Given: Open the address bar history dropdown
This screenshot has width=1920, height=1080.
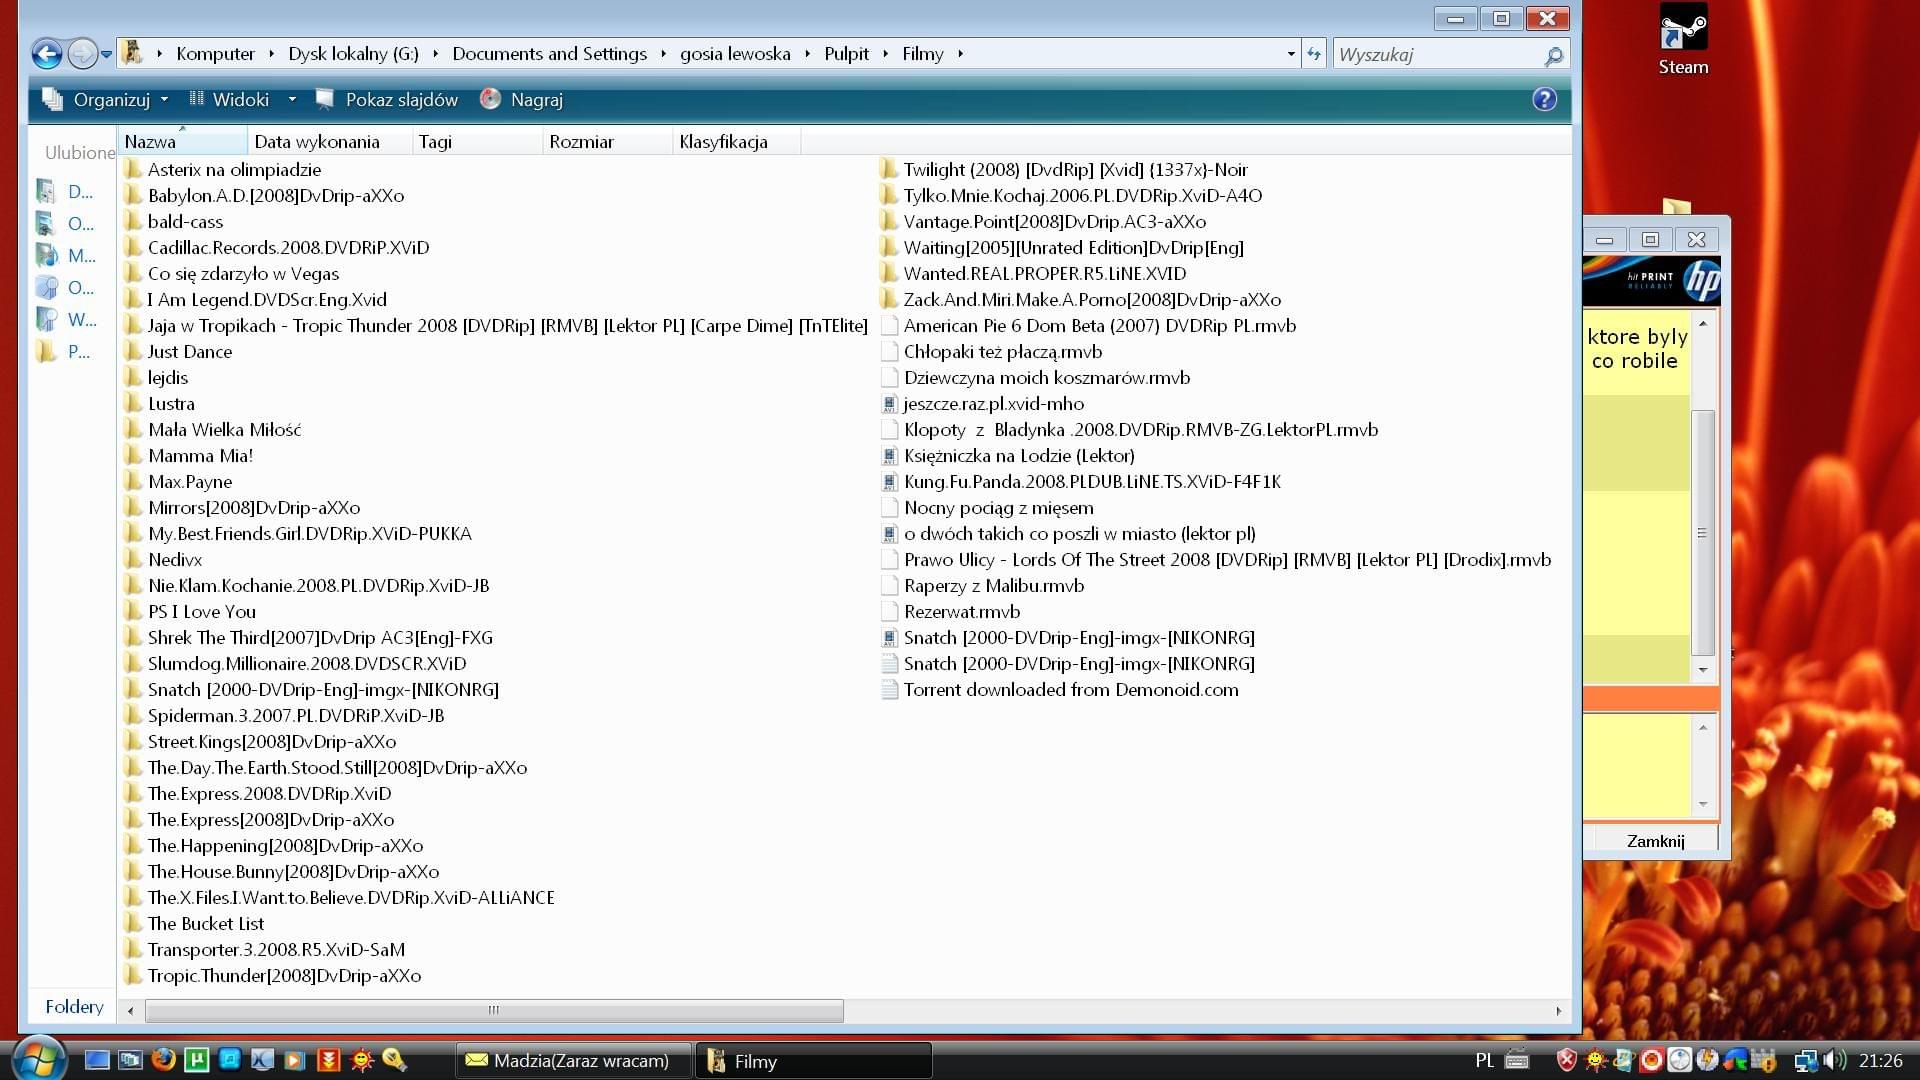Looking at the screenshot, I should point(1291,54).
